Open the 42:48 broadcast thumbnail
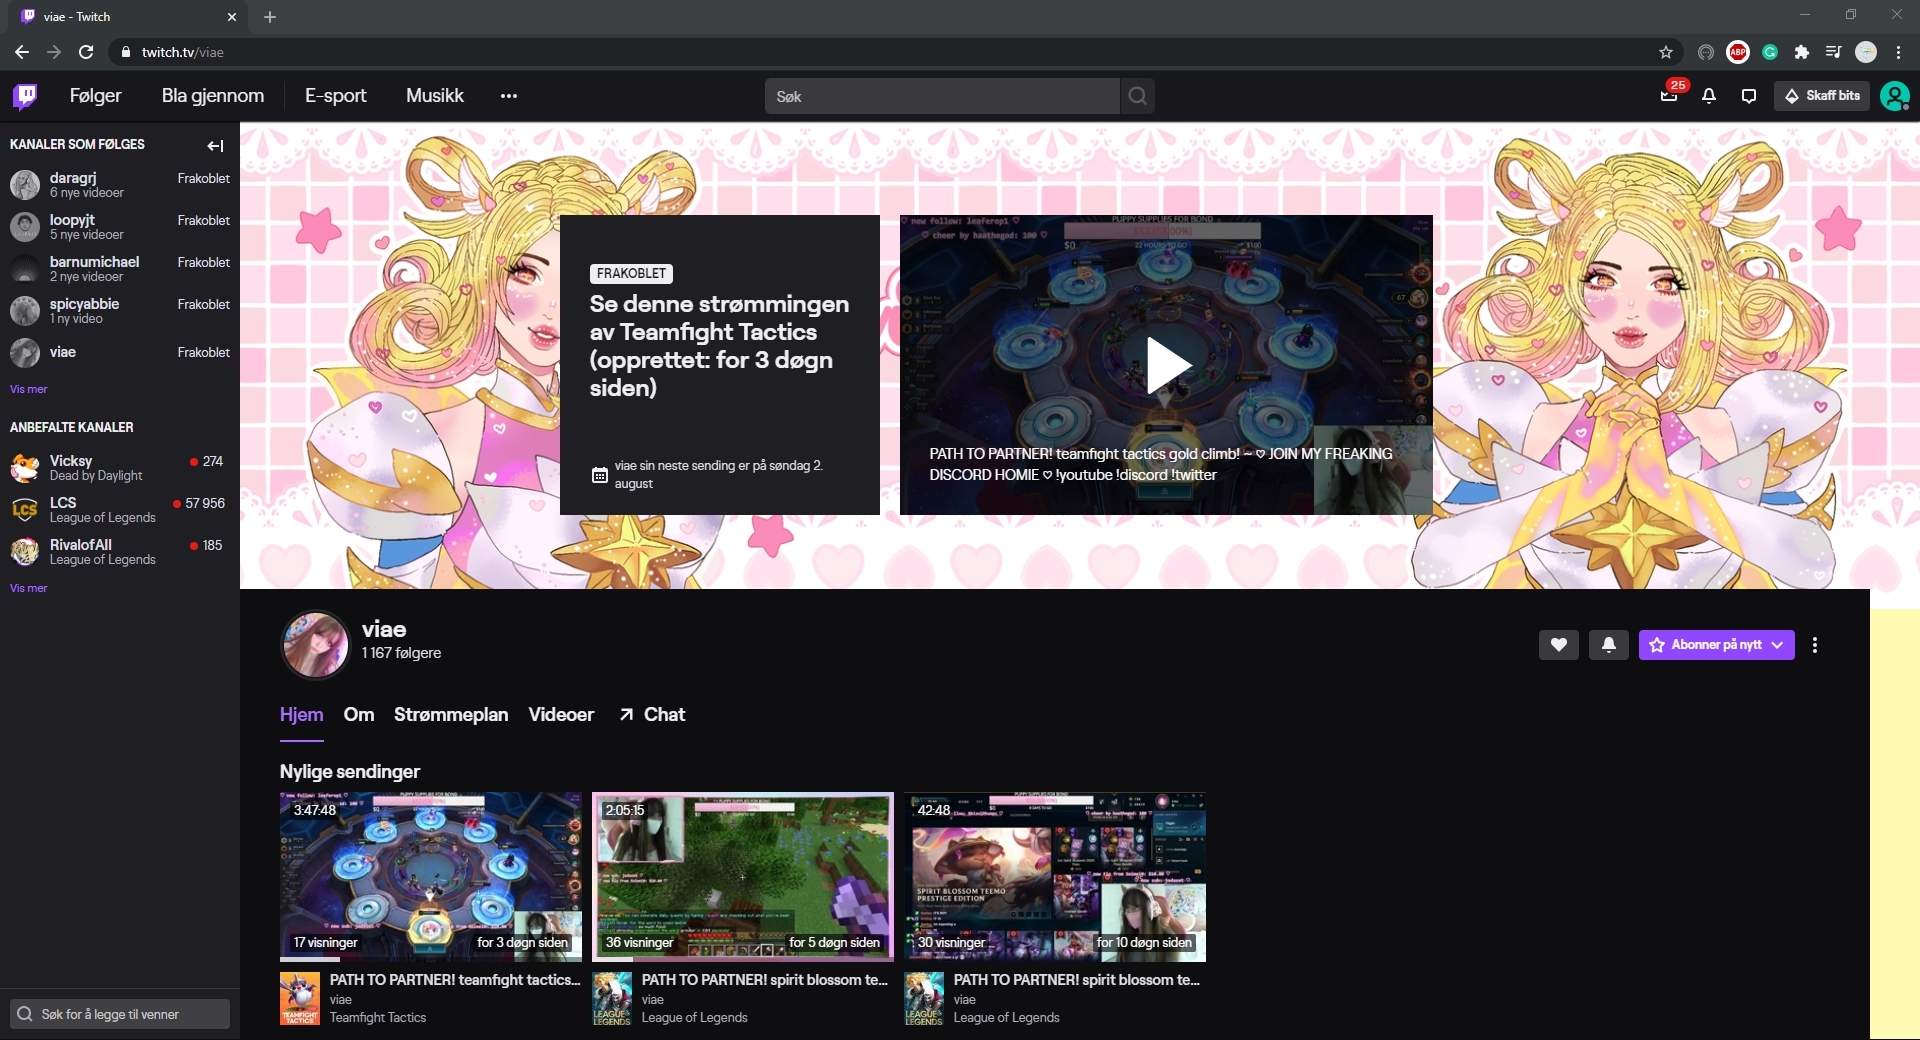Image resolution: width=1920 pixels, height=1040 pixels. (x=1055, y=877)
